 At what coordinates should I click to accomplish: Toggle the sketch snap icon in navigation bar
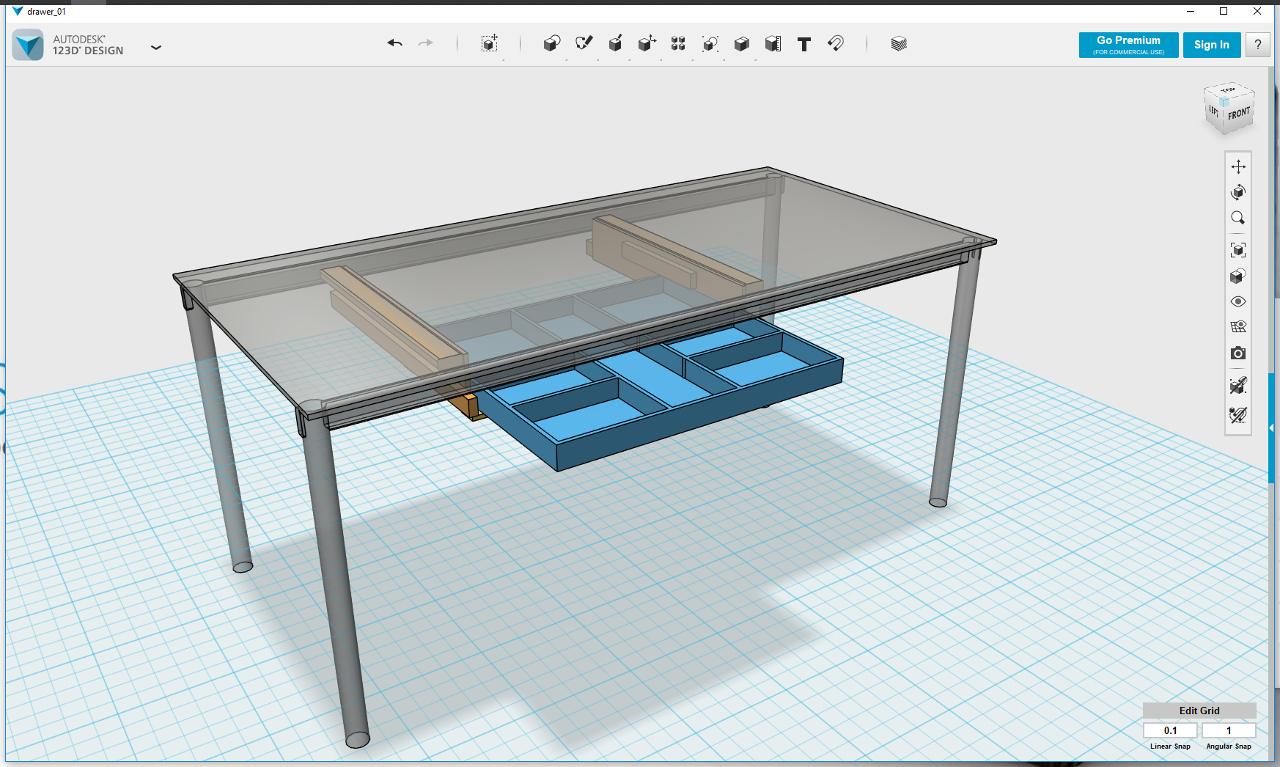tap(1238, 413)
